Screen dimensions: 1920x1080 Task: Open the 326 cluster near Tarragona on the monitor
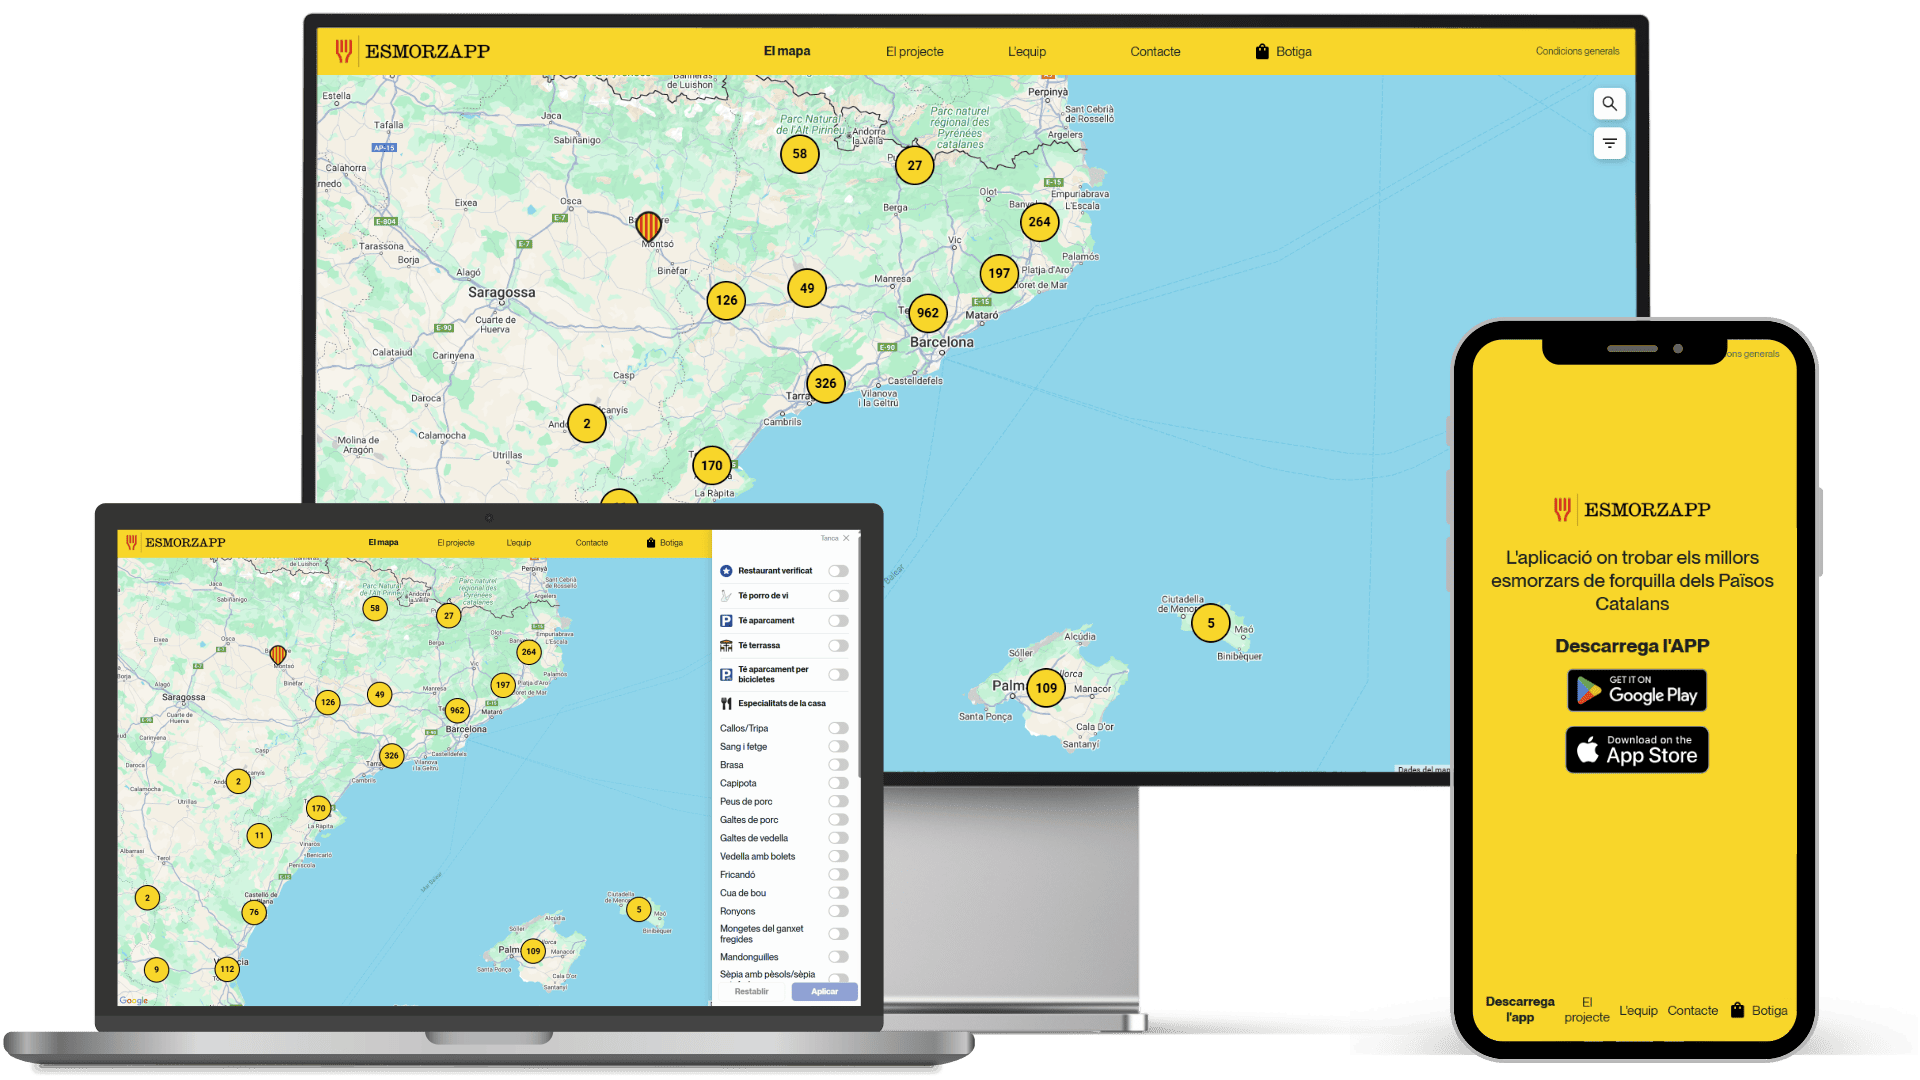coord(825,383)
